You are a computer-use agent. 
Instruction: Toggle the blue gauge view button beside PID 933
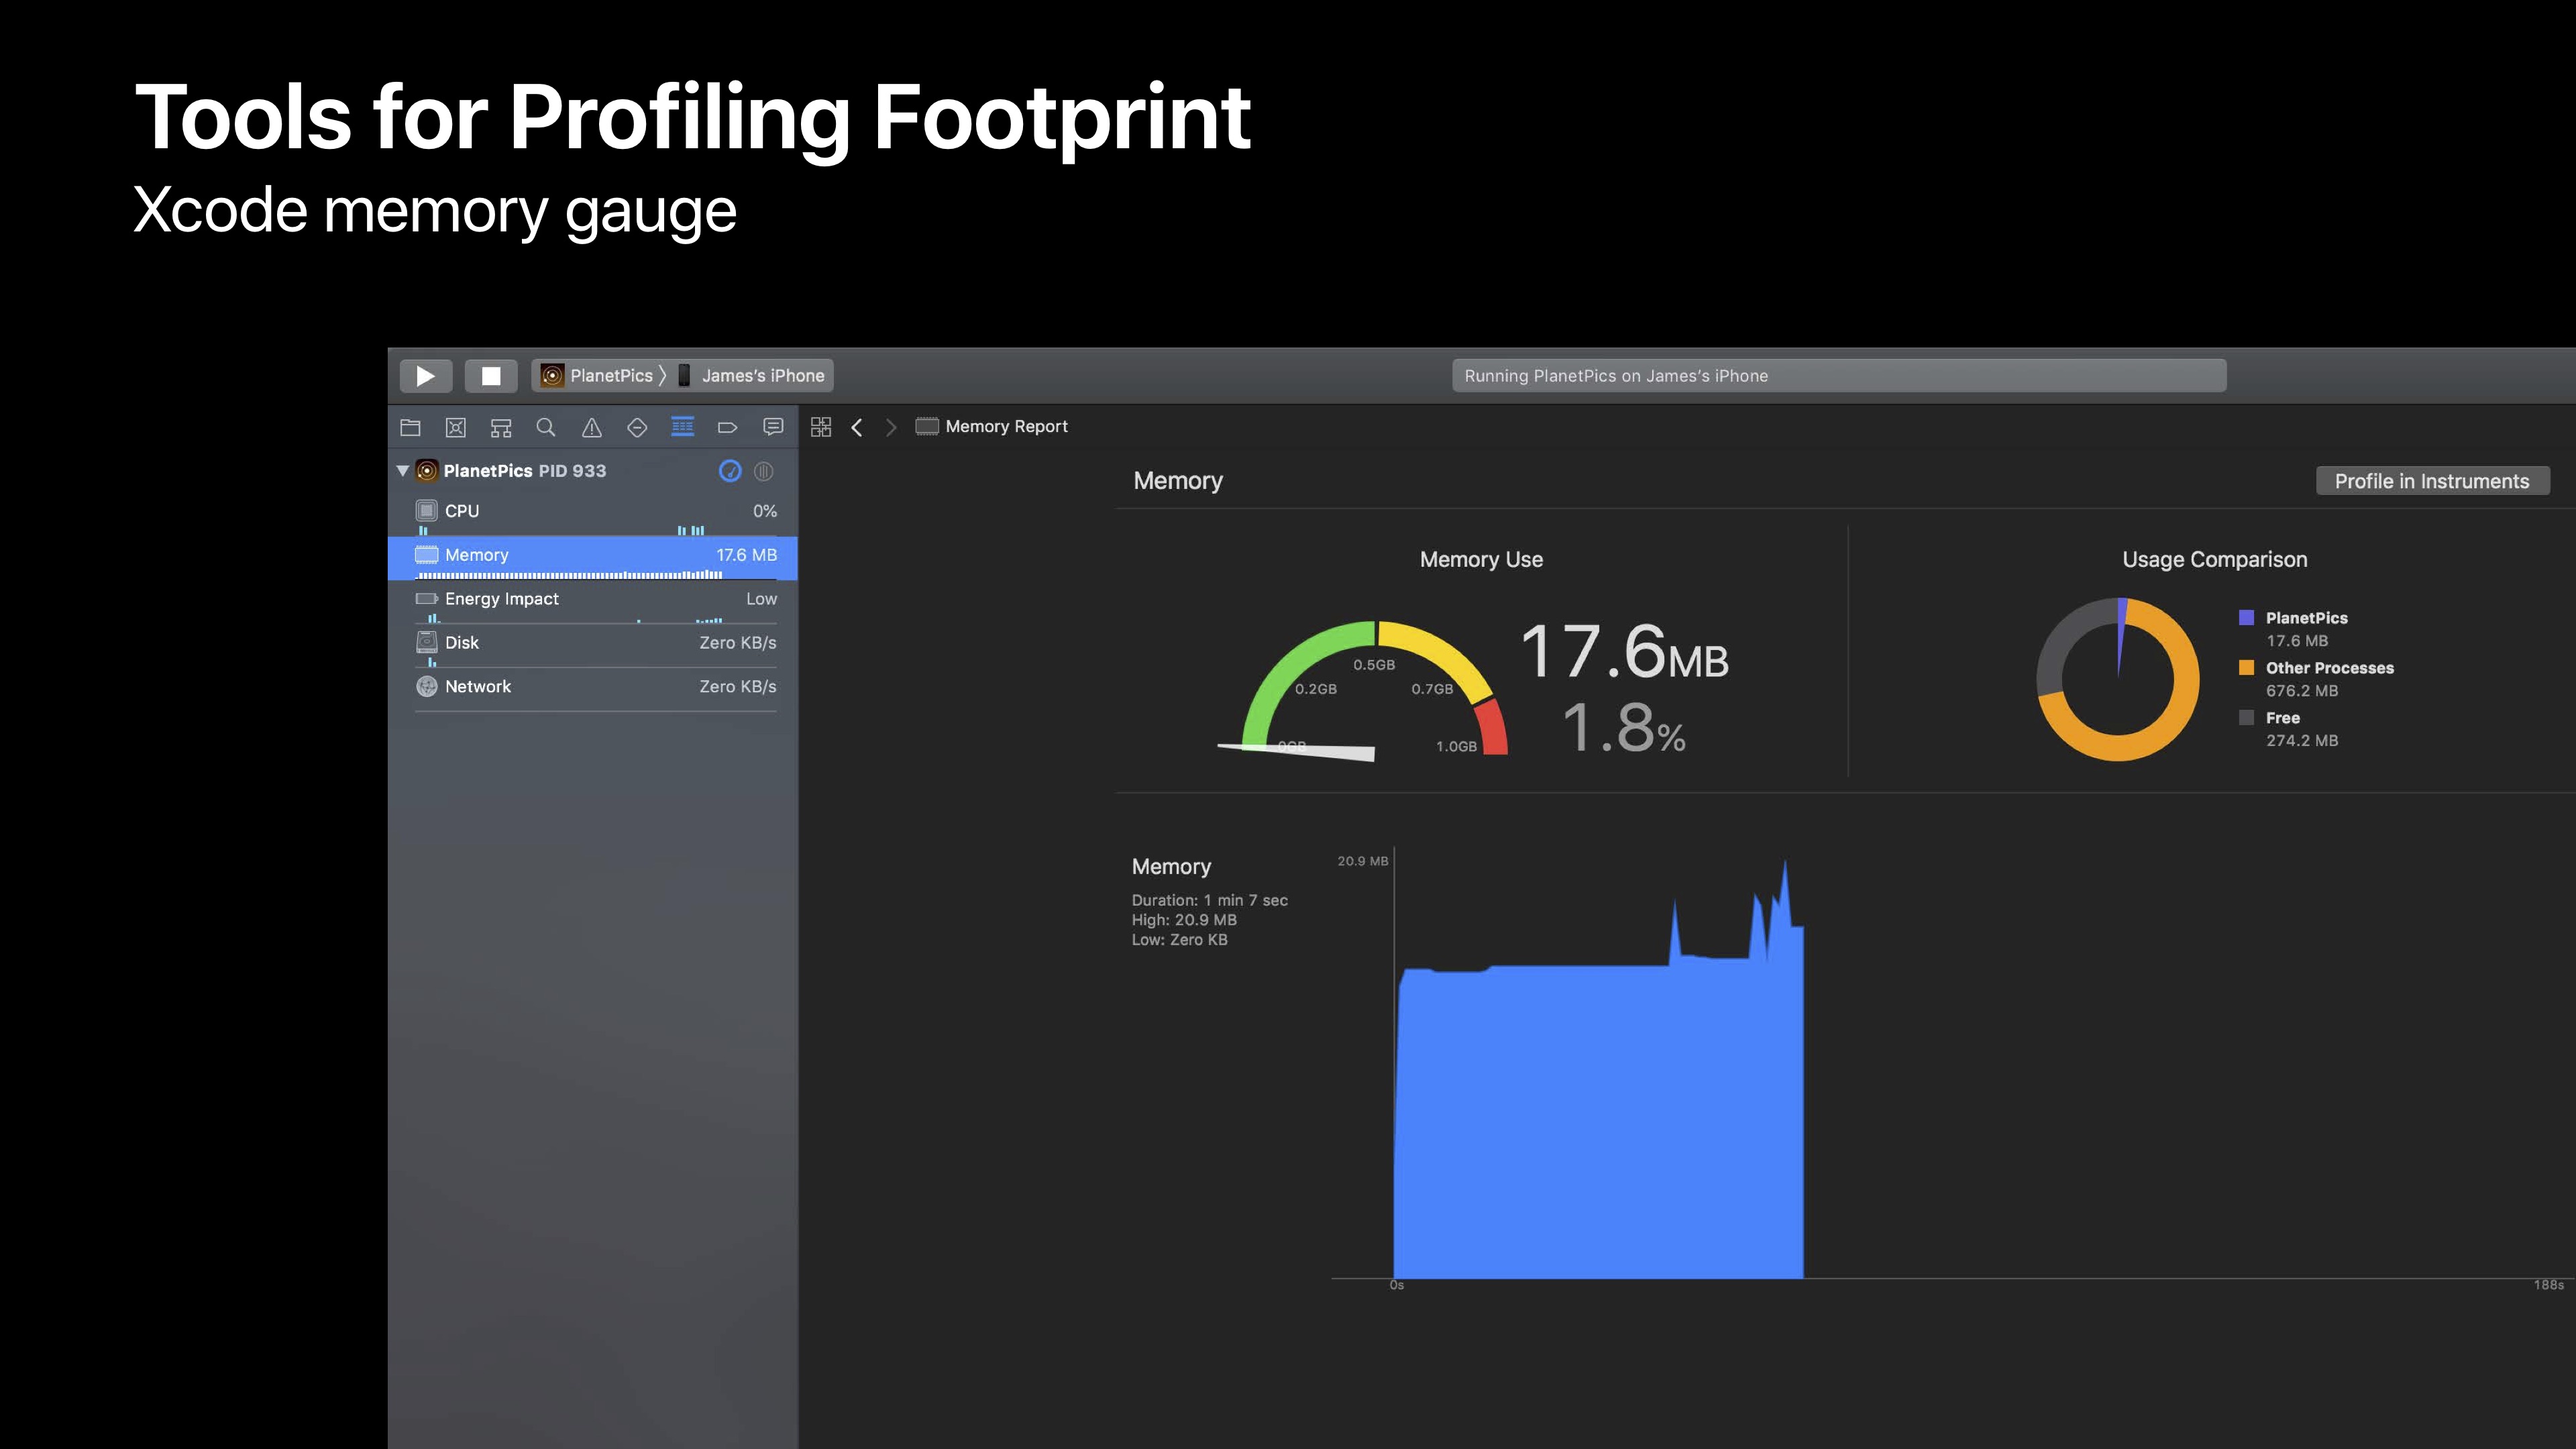[x=730, y=471]
